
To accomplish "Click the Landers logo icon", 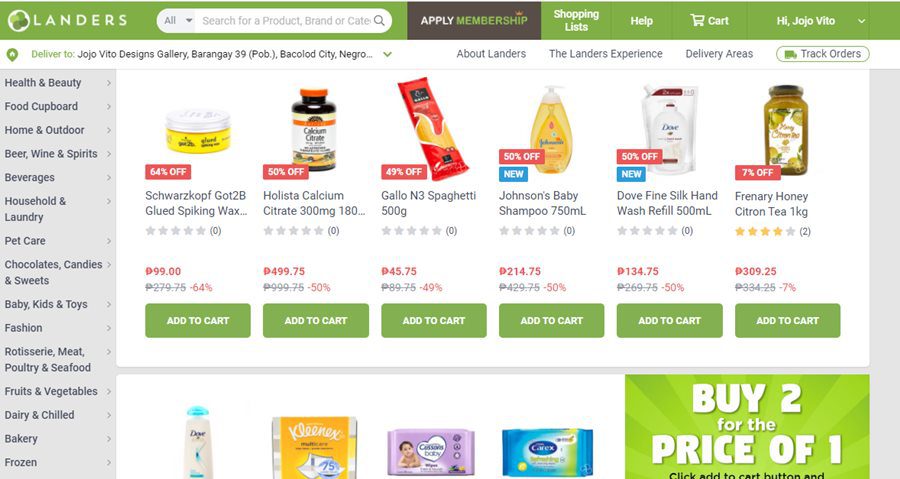I will (x=18, y=21).
